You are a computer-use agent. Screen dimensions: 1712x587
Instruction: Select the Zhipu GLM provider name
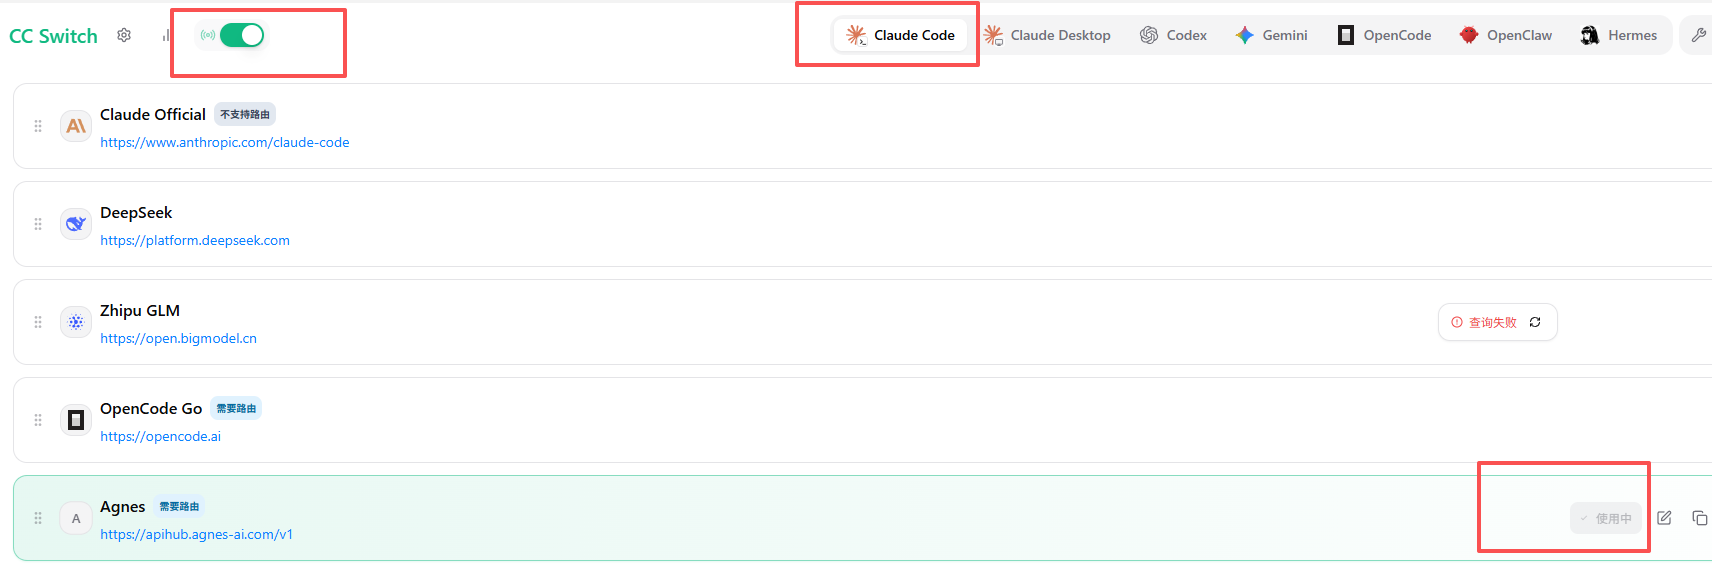(140, 311)
